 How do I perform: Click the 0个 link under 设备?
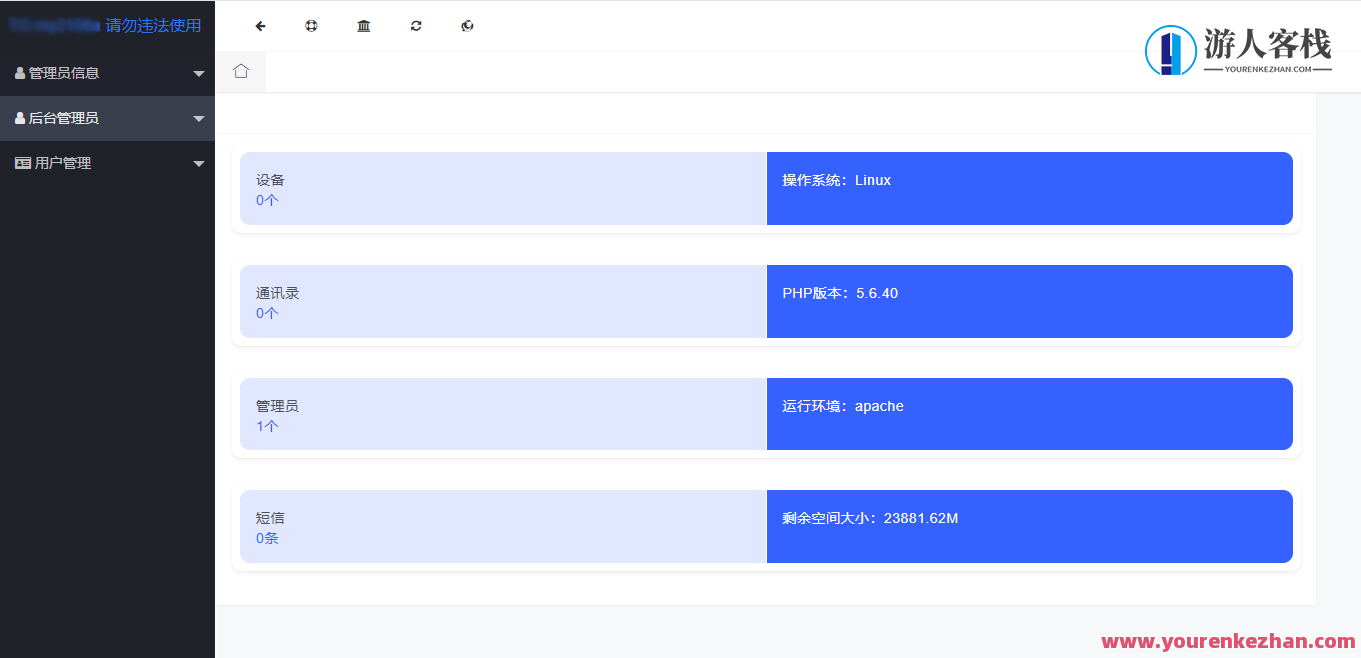(265, 200)
